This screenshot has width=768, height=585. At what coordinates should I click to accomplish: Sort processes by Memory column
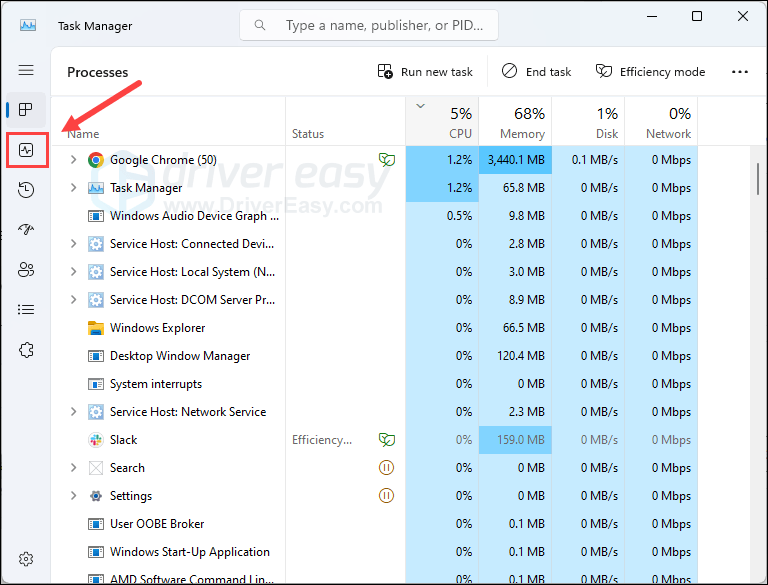(x=515, y=122)
